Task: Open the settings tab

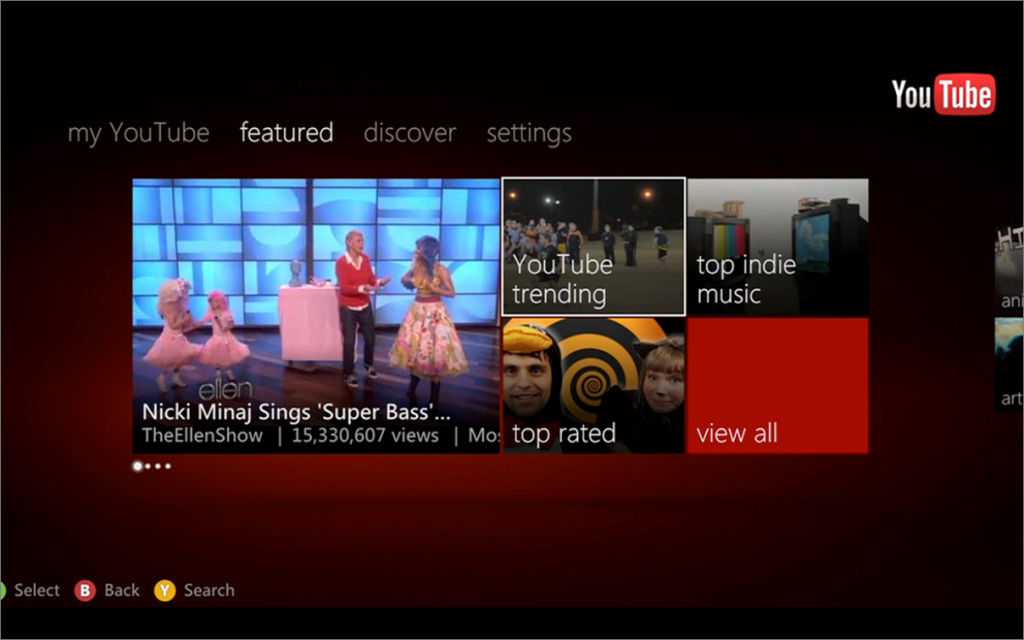Action: point(529,134)
